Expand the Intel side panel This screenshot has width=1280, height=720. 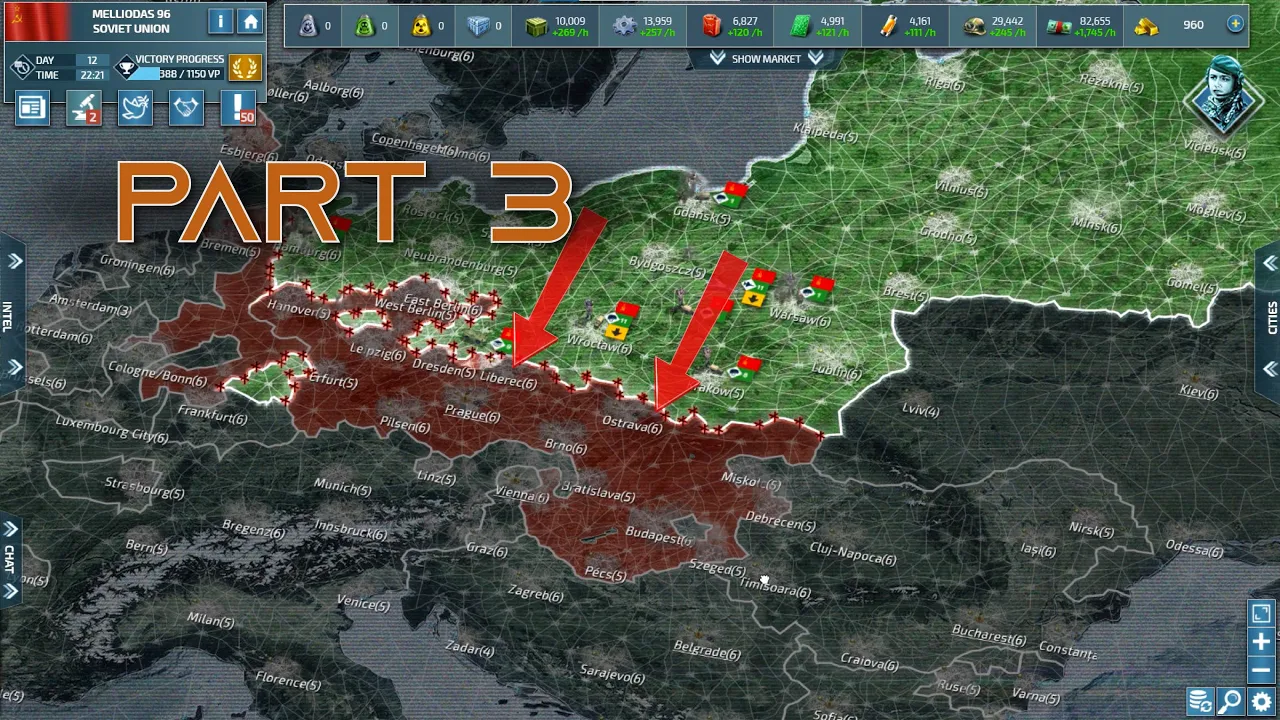click(x=14, y=261)
